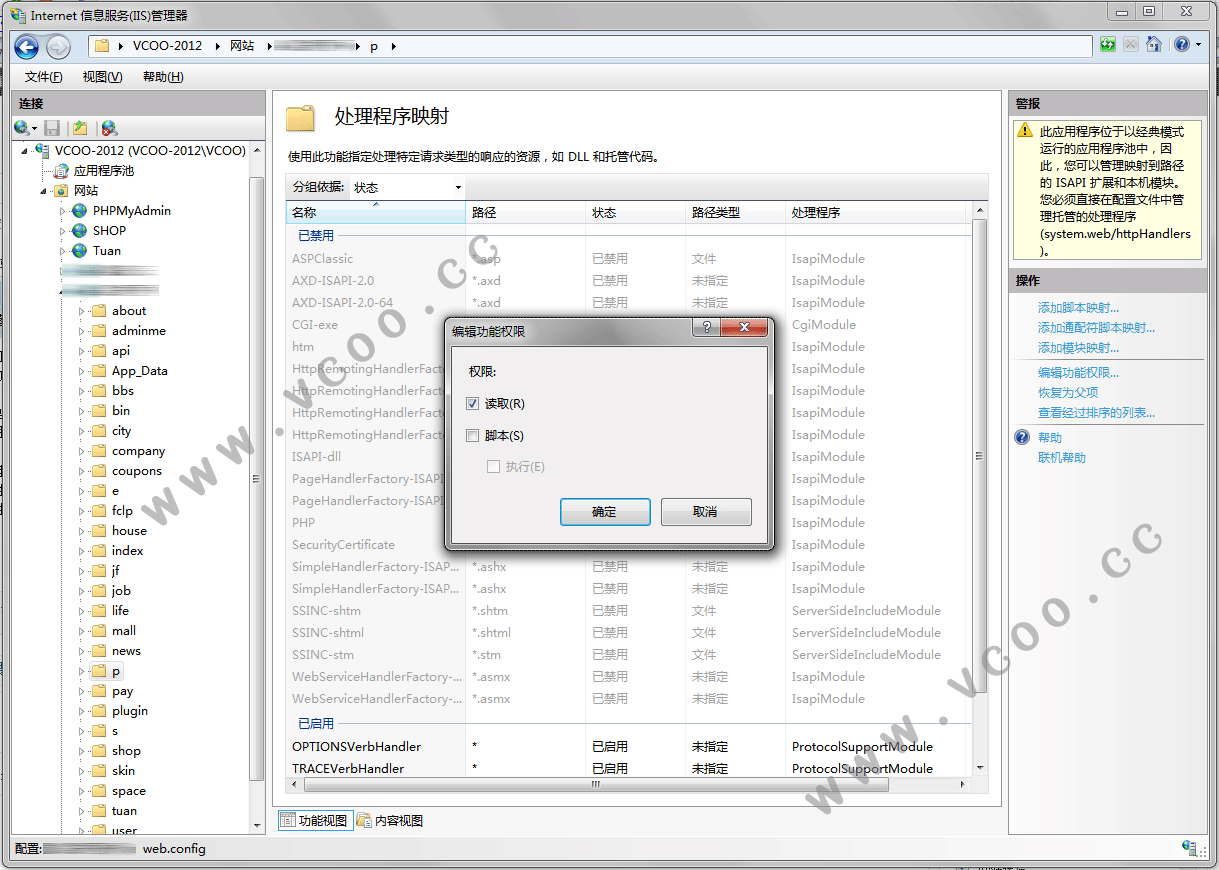Viewport: 1219px width, 870px height.
Task: Open the 文件(F) menu
Action: pos(43,77)
